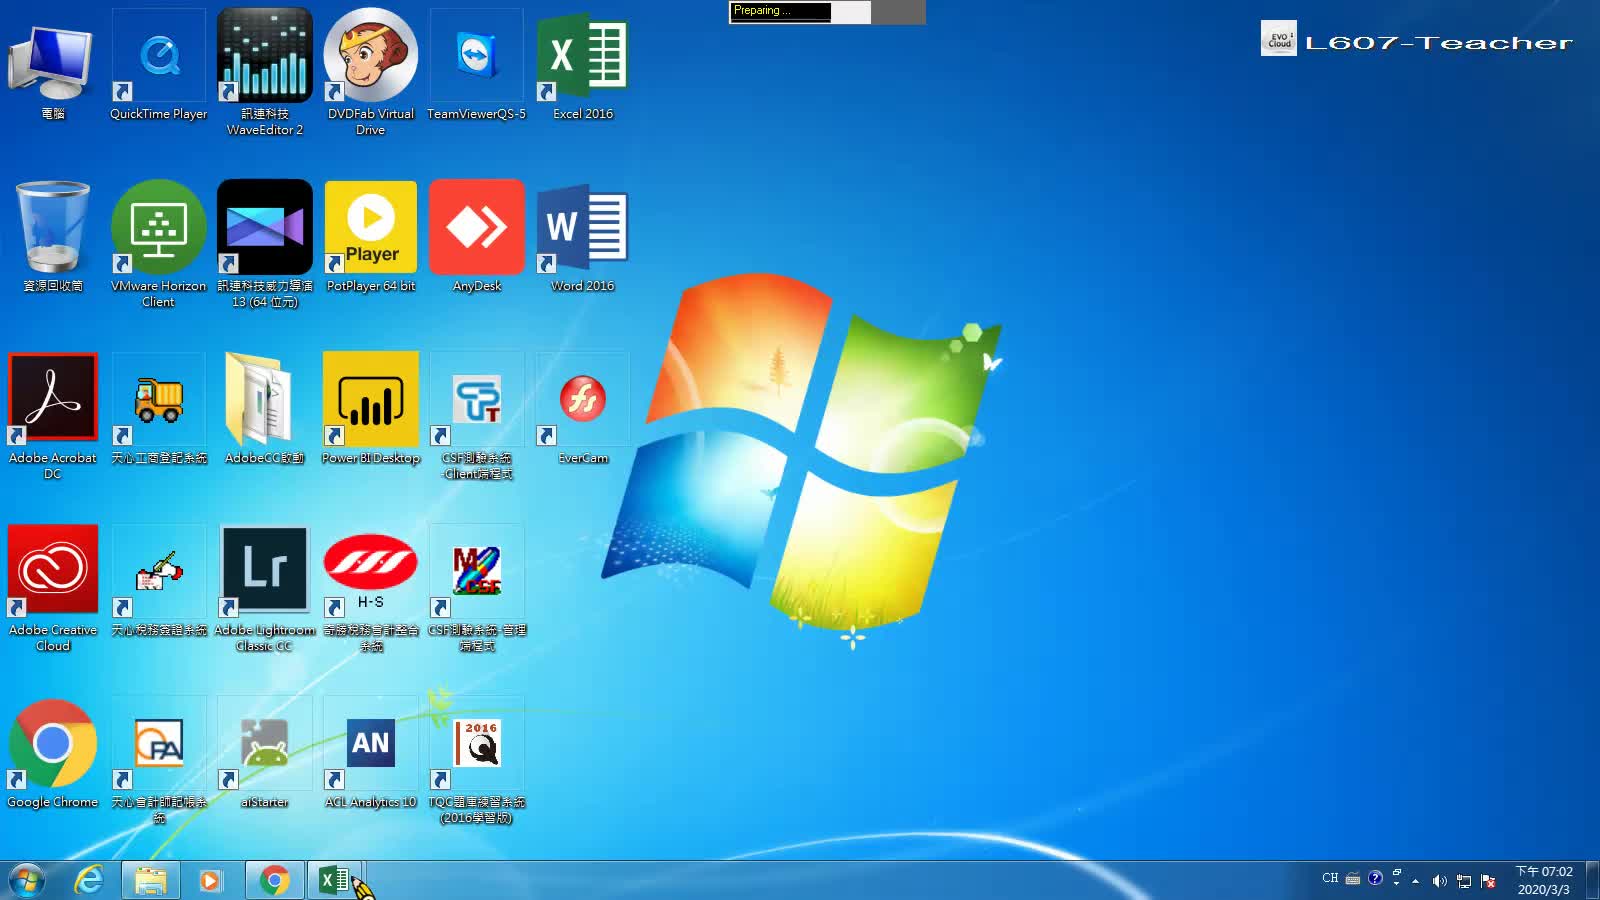
Task: Launch Adobe Lightroom Classic CC
Action: (x=265, y=588)
